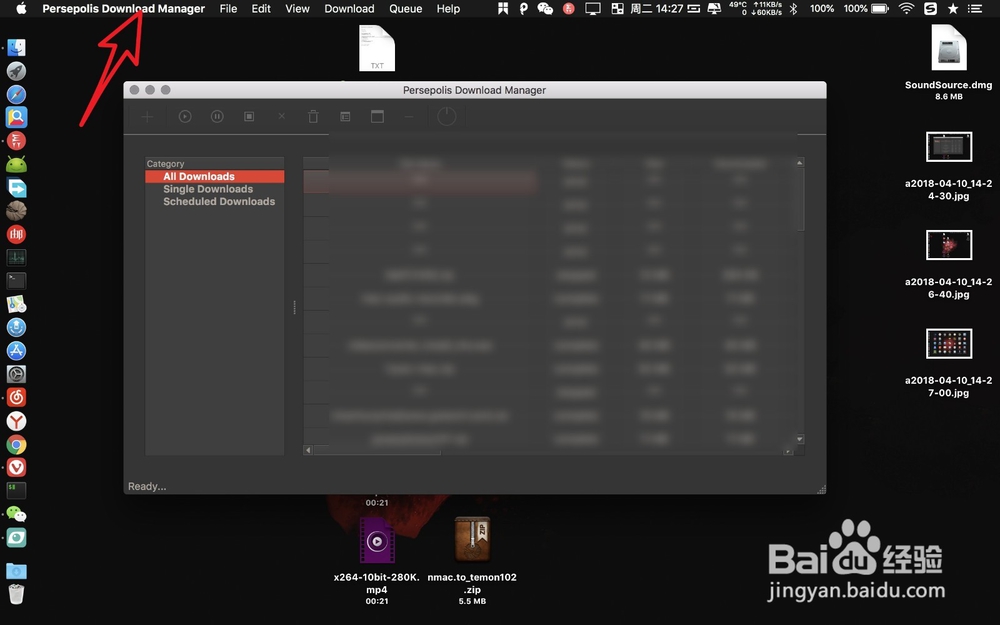Click the remove download X icon in toolbar
This screenshot has width=1000, height=625.
click(x=281, y=116)
